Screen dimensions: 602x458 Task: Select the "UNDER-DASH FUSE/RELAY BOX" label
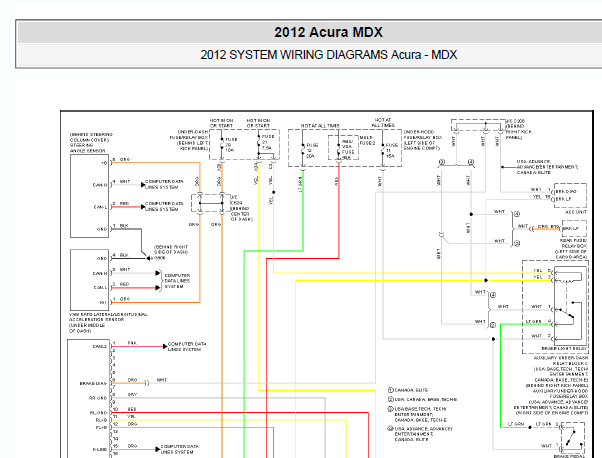tap(189, 135)
